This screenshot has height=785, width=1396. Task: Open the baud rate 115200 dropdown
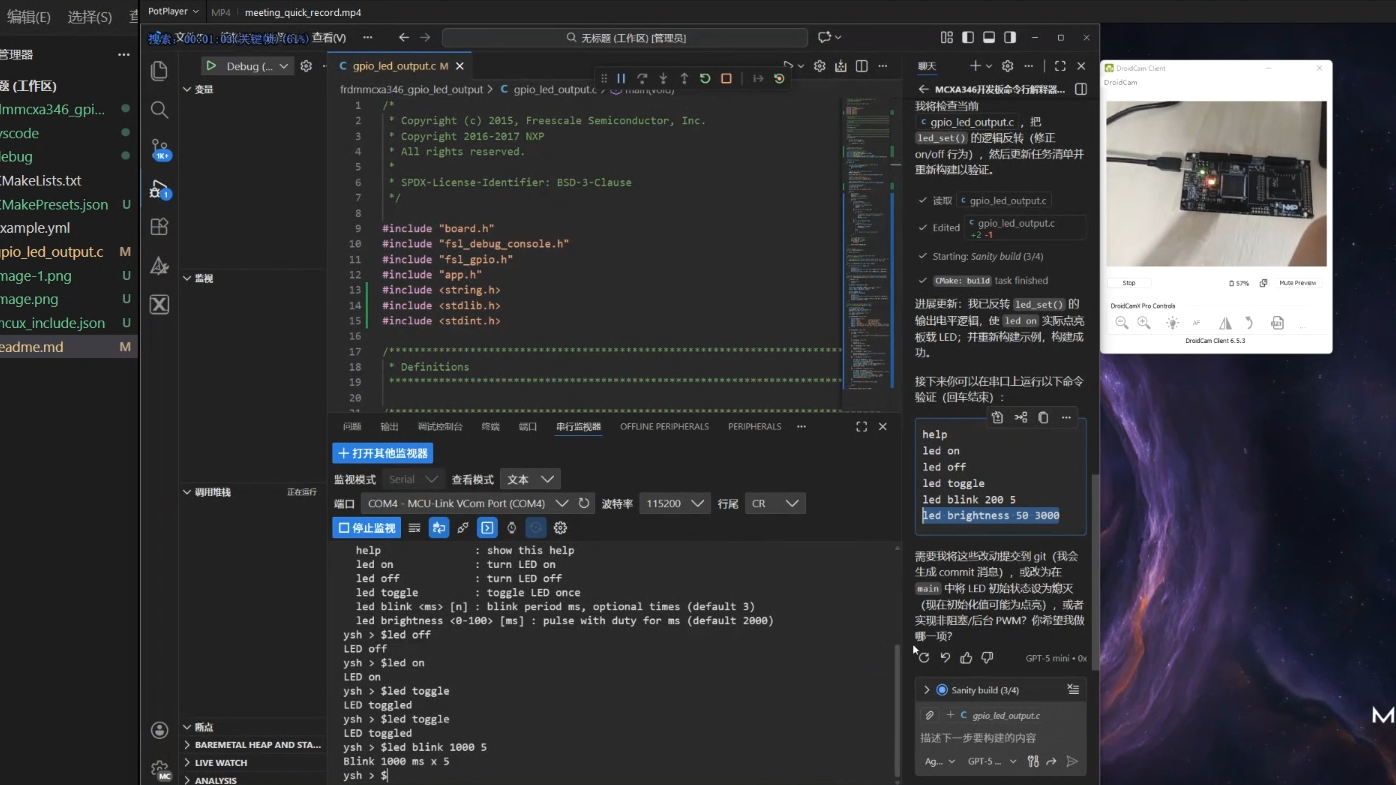674,503
